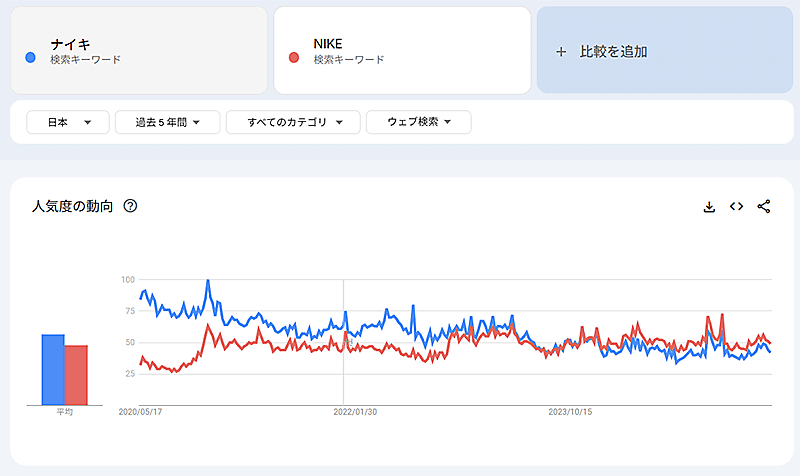Screen dimensions: 800x476
Task: Click the blue line peak near 100
Action: [x=208, y=281]
